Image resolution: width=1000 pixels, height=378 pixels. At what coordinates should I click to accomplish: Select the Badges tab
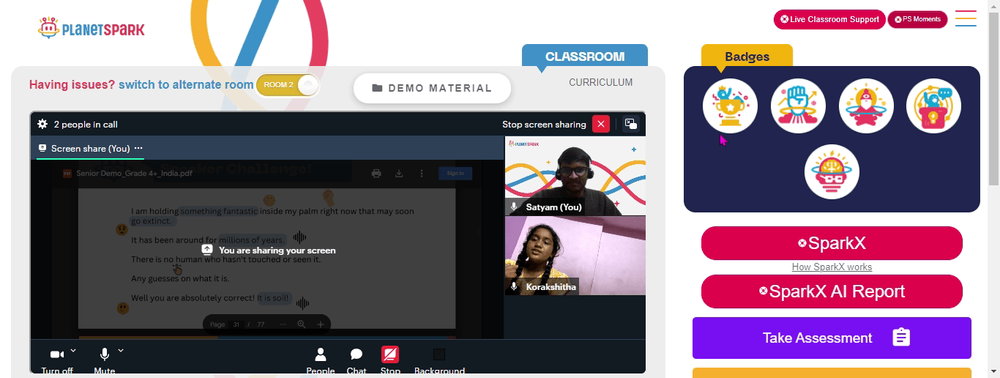point(747,56)
